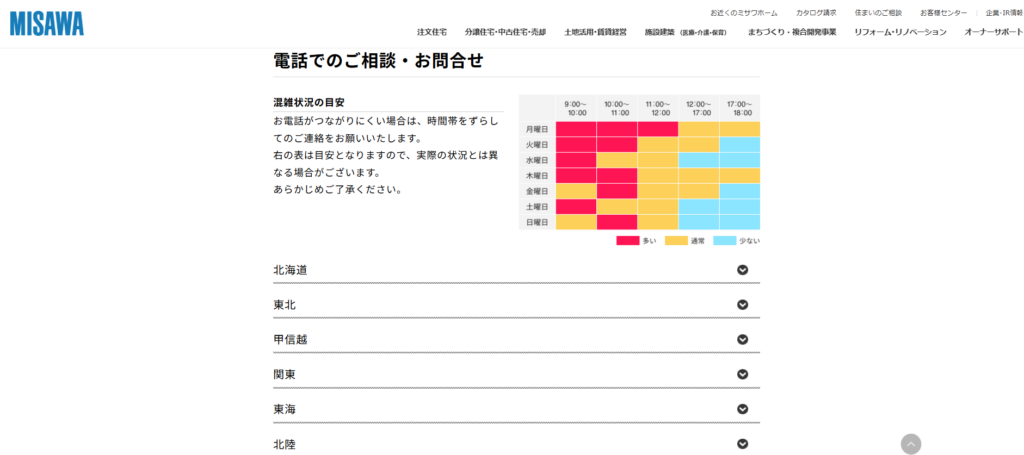
Task: Open the 注文住宅 menu
Action: coord(431,32)
